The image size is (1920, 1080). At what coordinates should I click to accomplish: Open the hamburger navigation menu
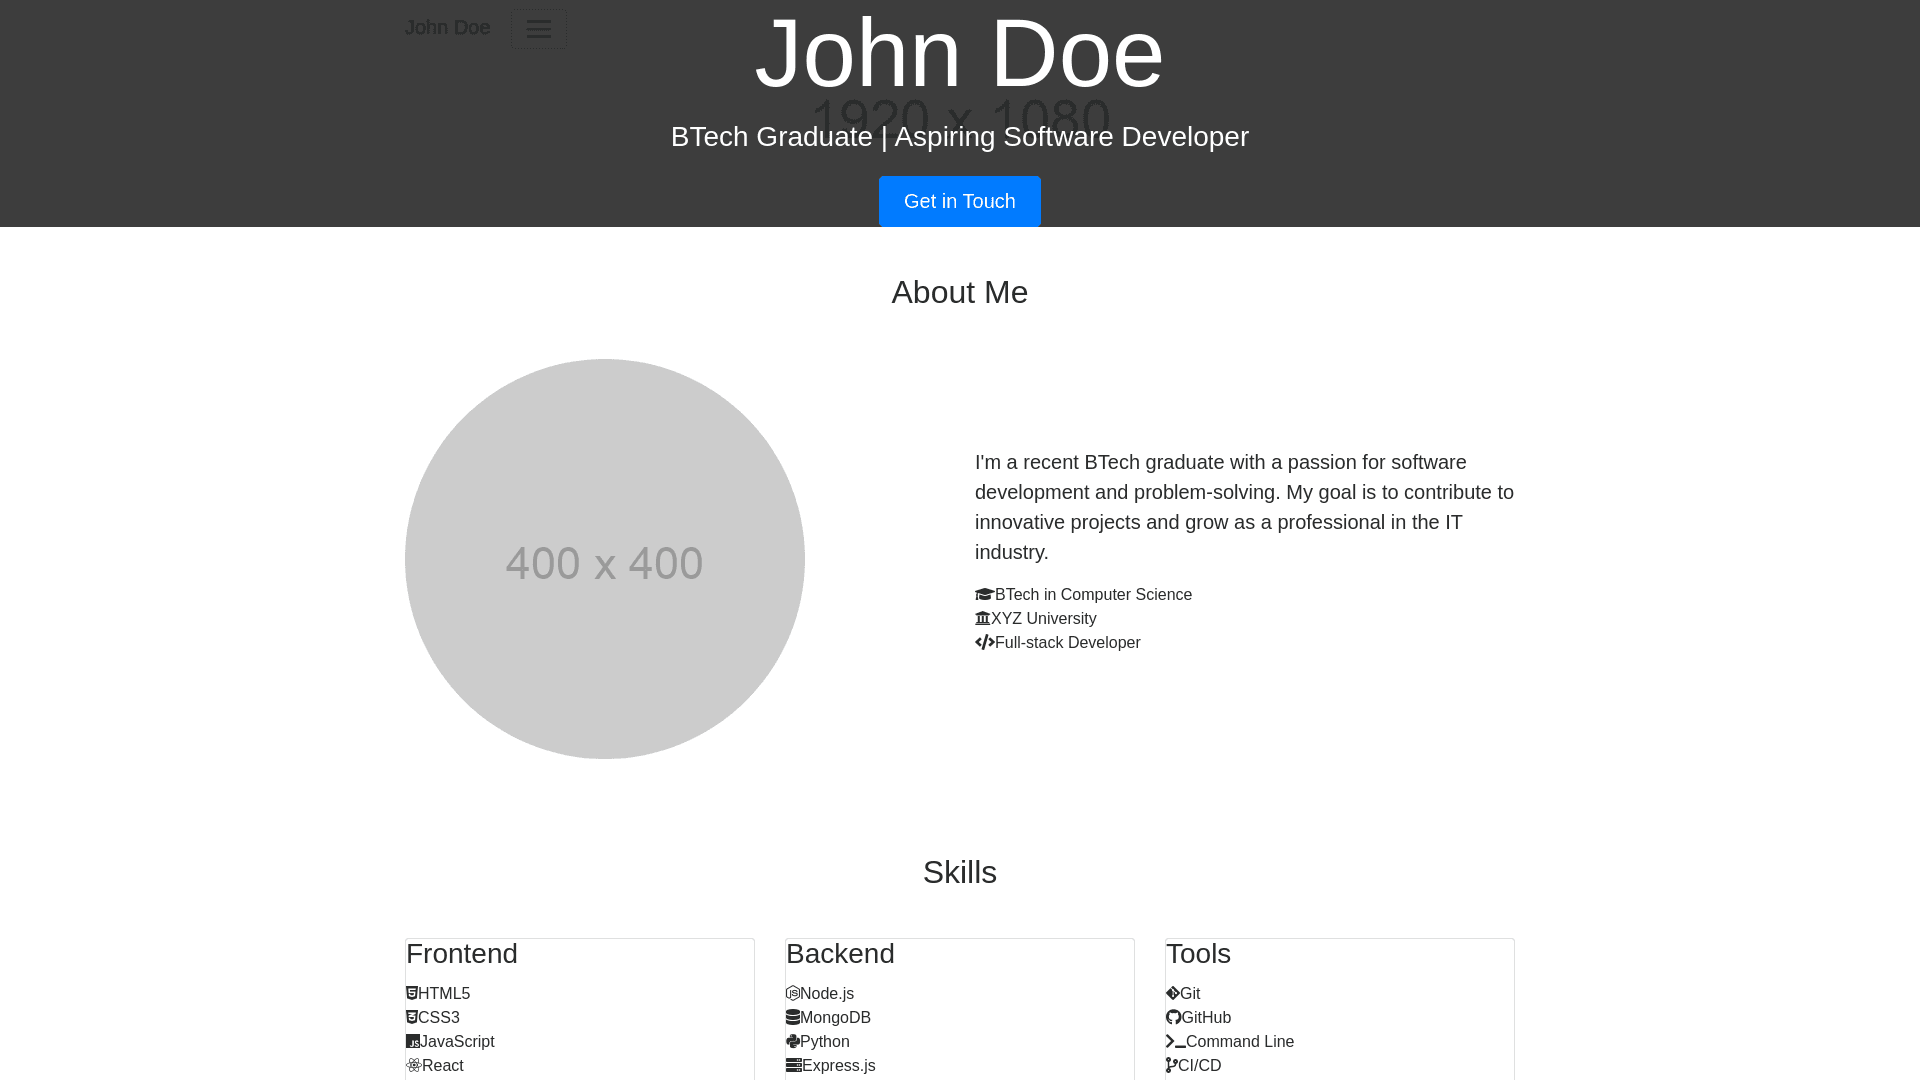pyautogui.click(x=538, y=29)
